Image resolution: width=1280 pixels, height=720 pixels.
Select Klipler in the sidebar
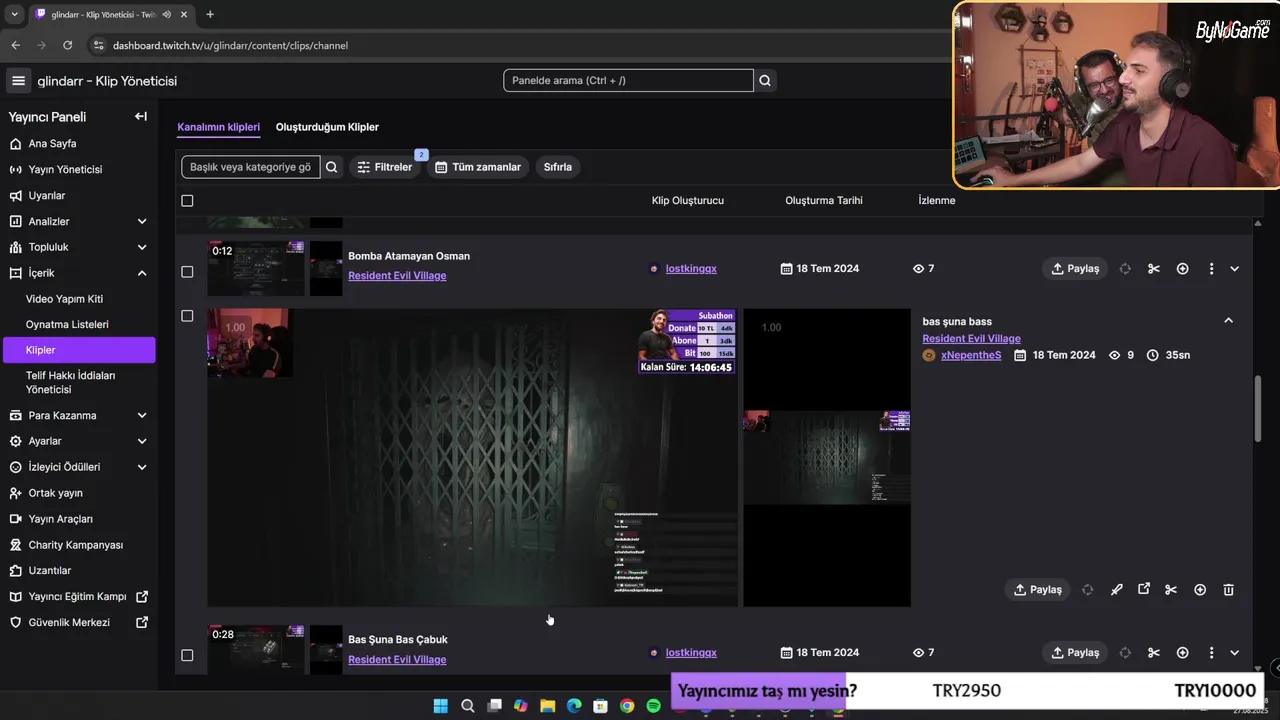point(79,350)
